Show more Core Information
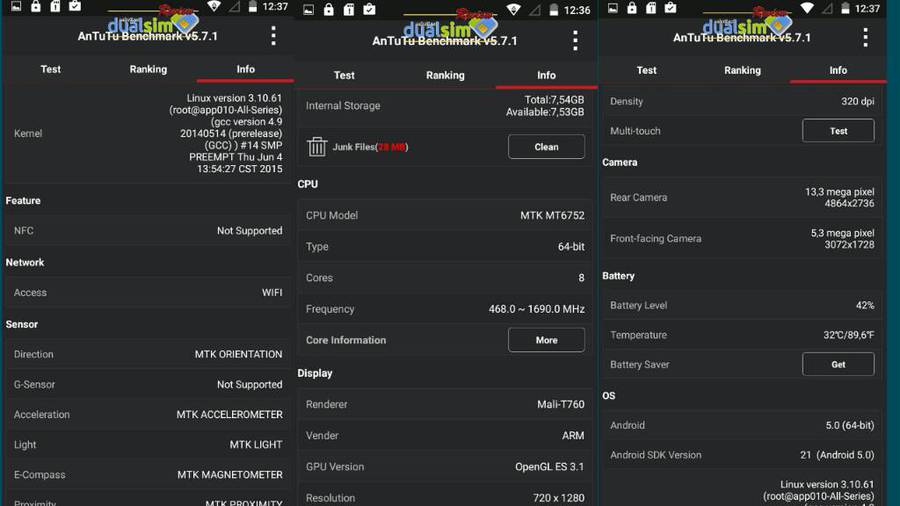The height and width of the screenshot is (506, 900). pyautogui.click(x=546, y=340)
